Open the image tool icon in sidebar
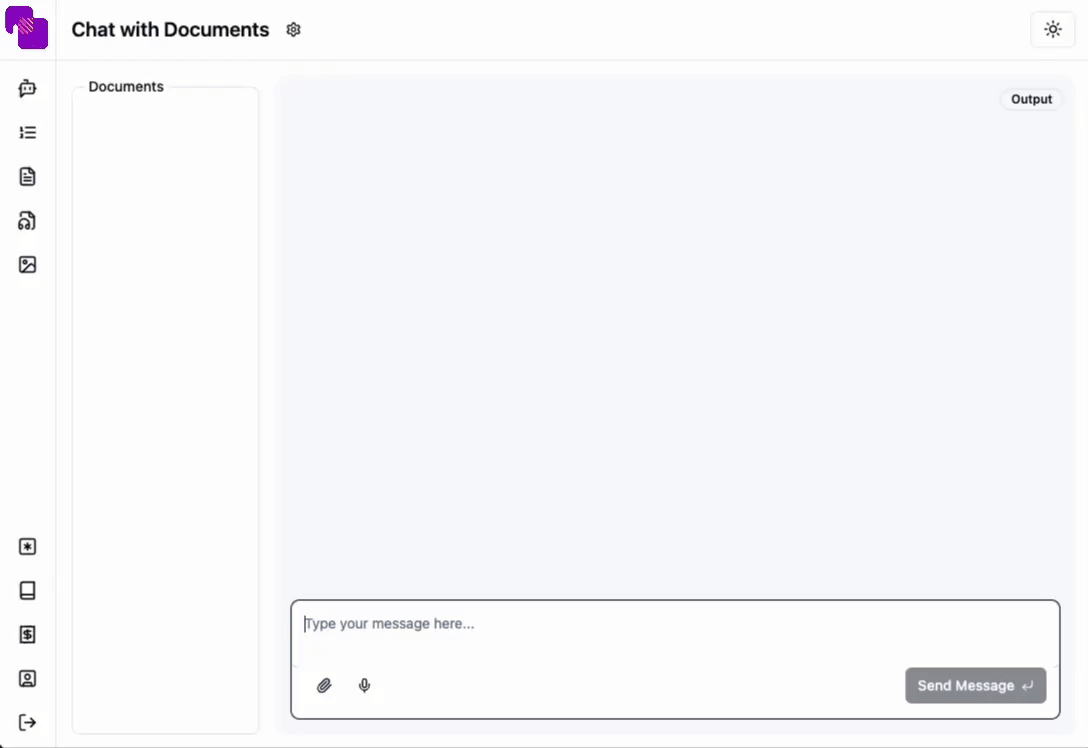 (27, 265)
